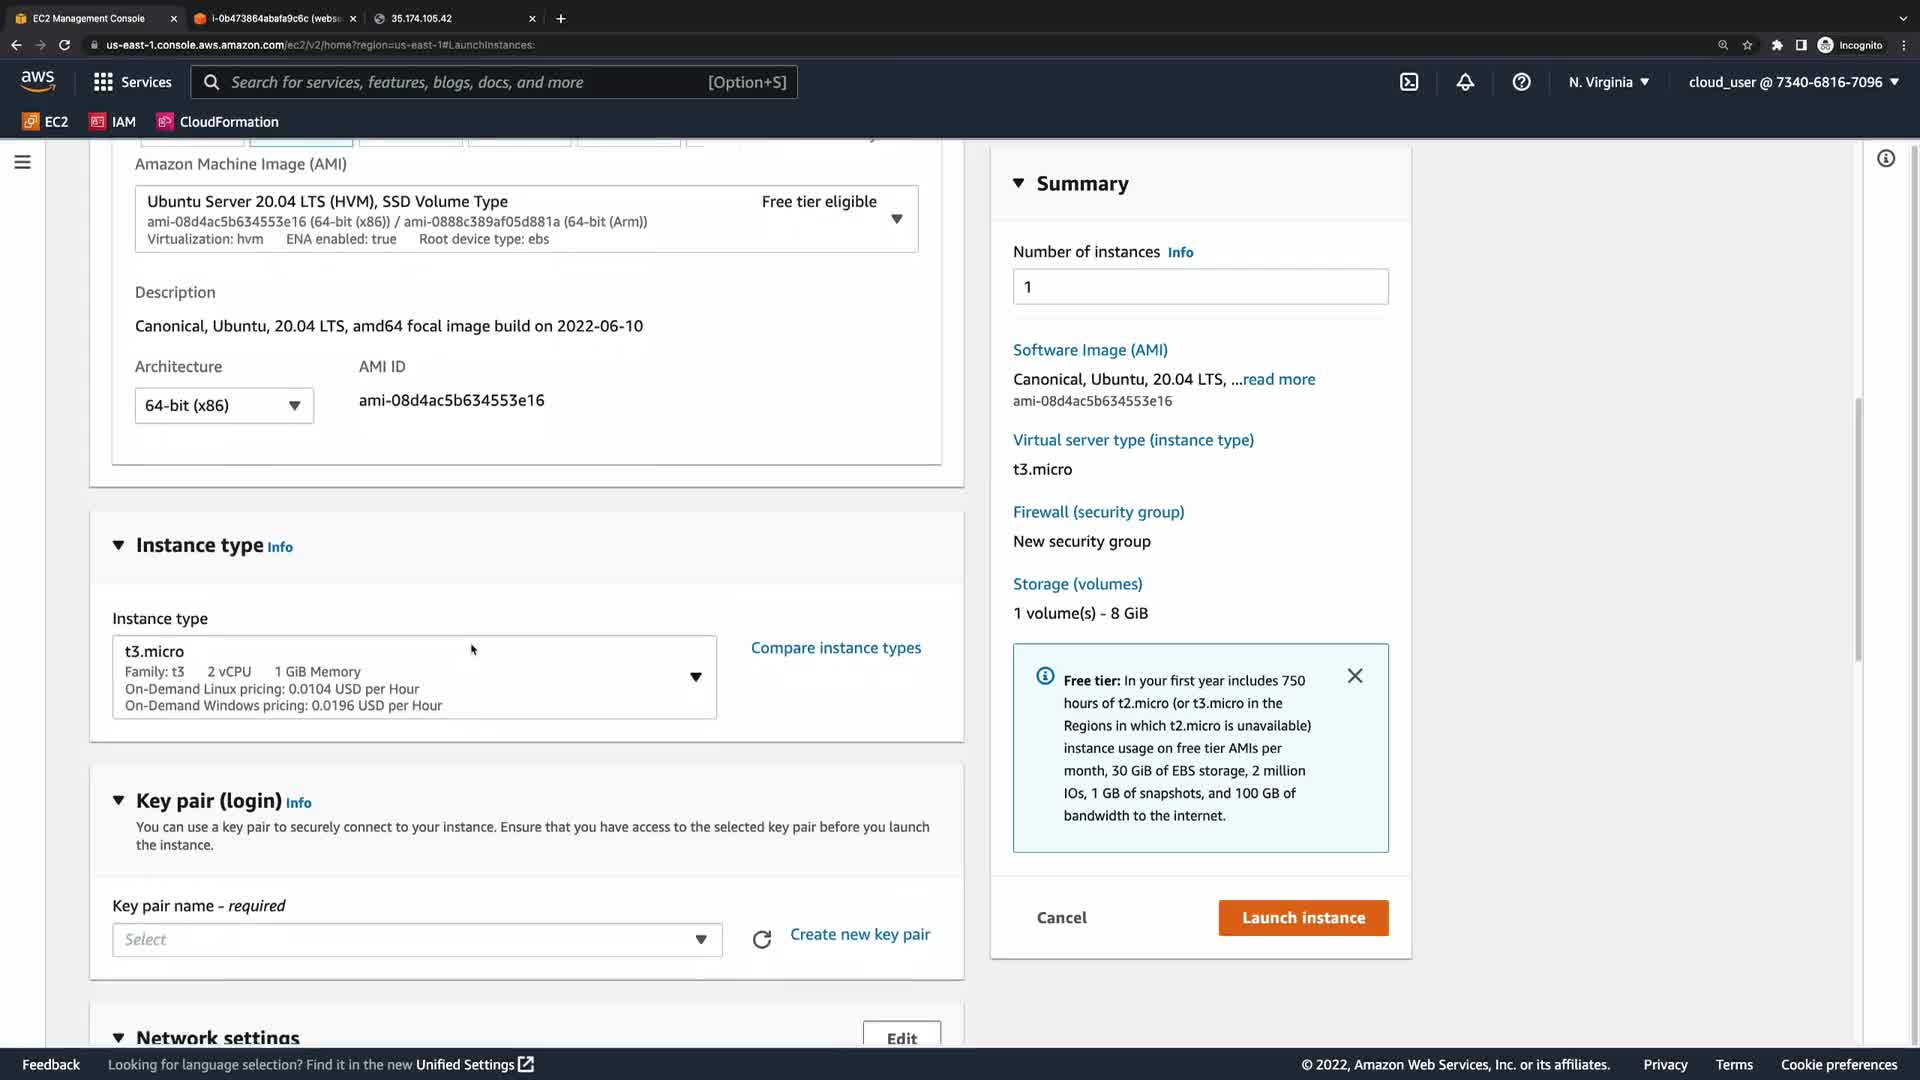Open the EC2 shortcut in favorites bar

[x=46, y=122]
